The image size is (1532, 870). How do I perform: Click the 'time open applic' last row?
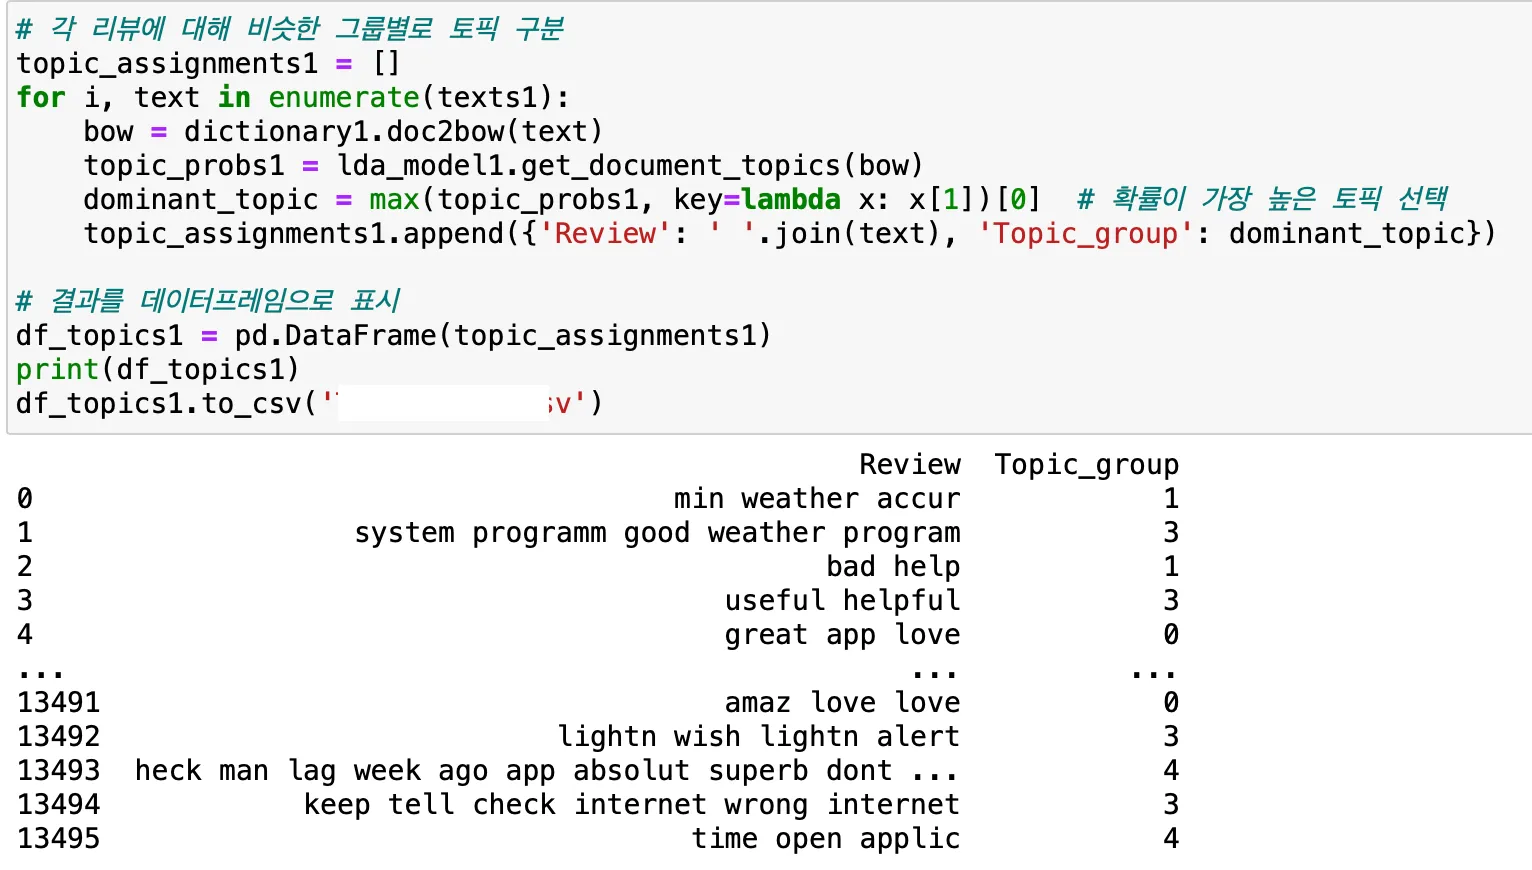point(825,839)
